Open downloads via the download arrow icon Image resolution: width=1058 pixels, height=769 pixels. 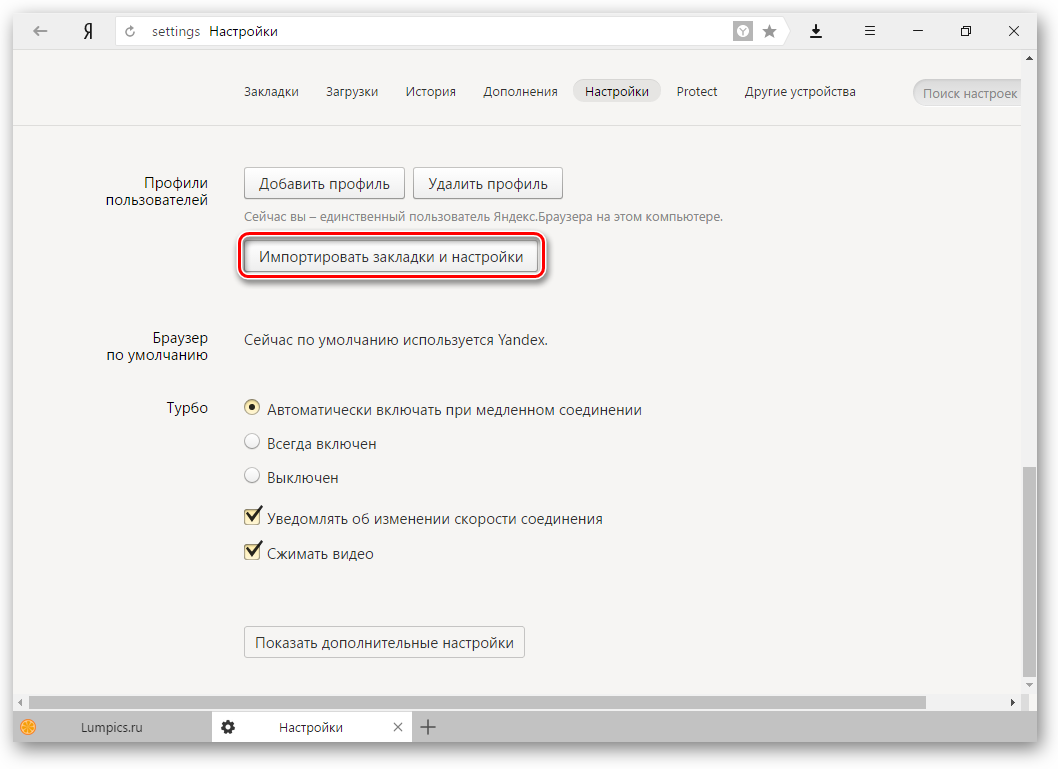816,31
